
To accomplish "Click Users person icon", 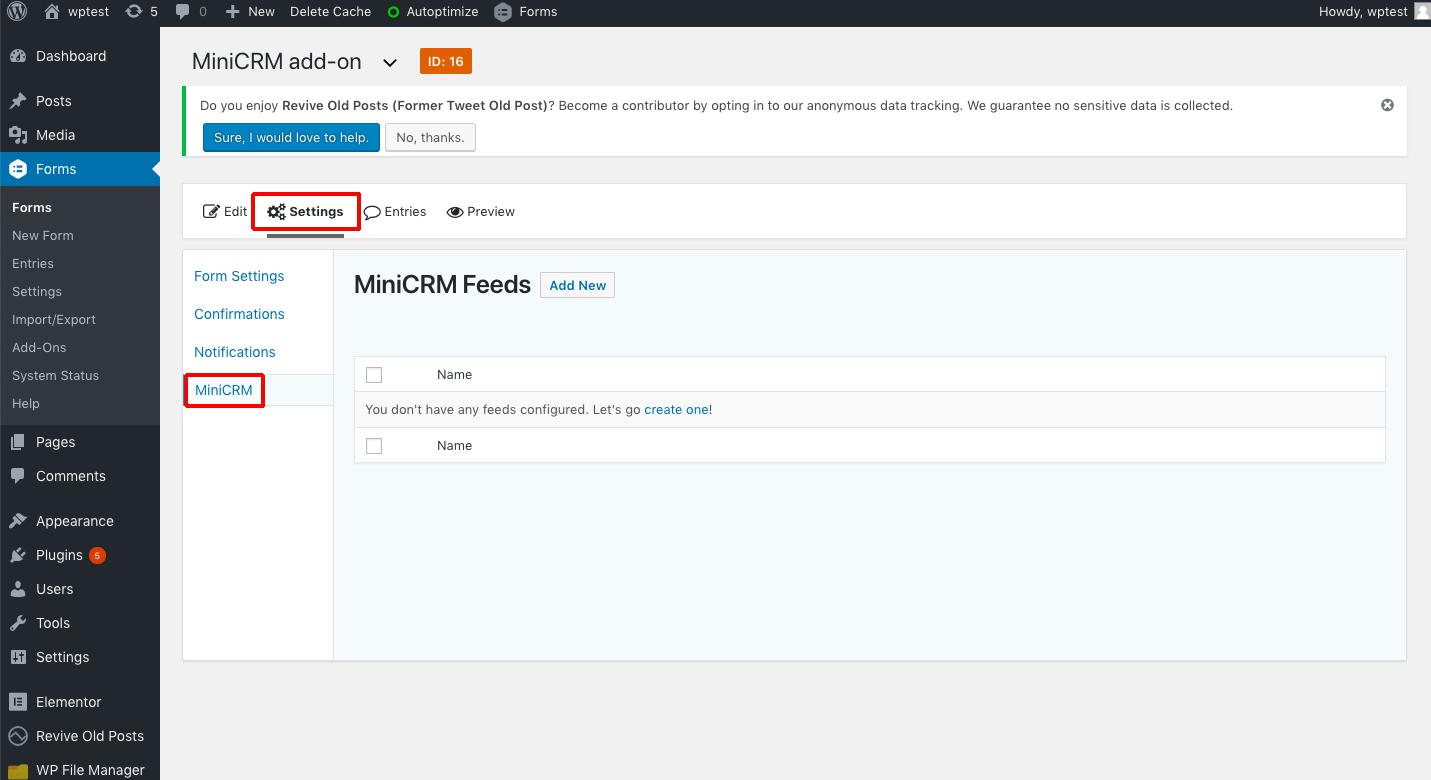I will 18,589.
